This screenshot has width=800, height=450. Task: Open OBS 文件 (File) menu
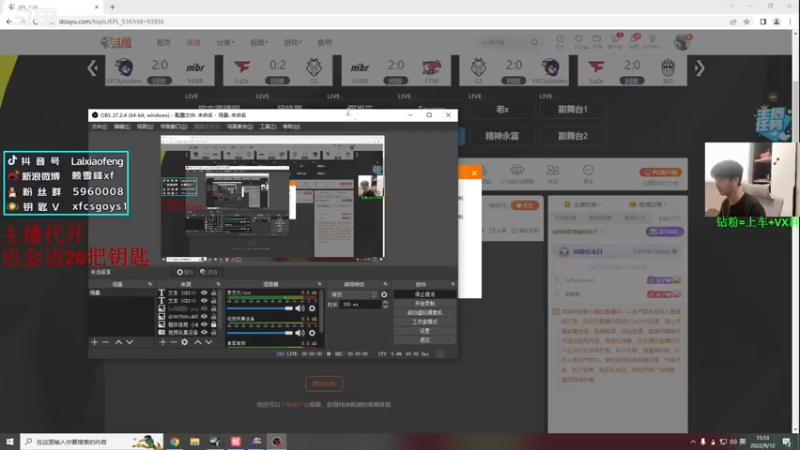99,127
